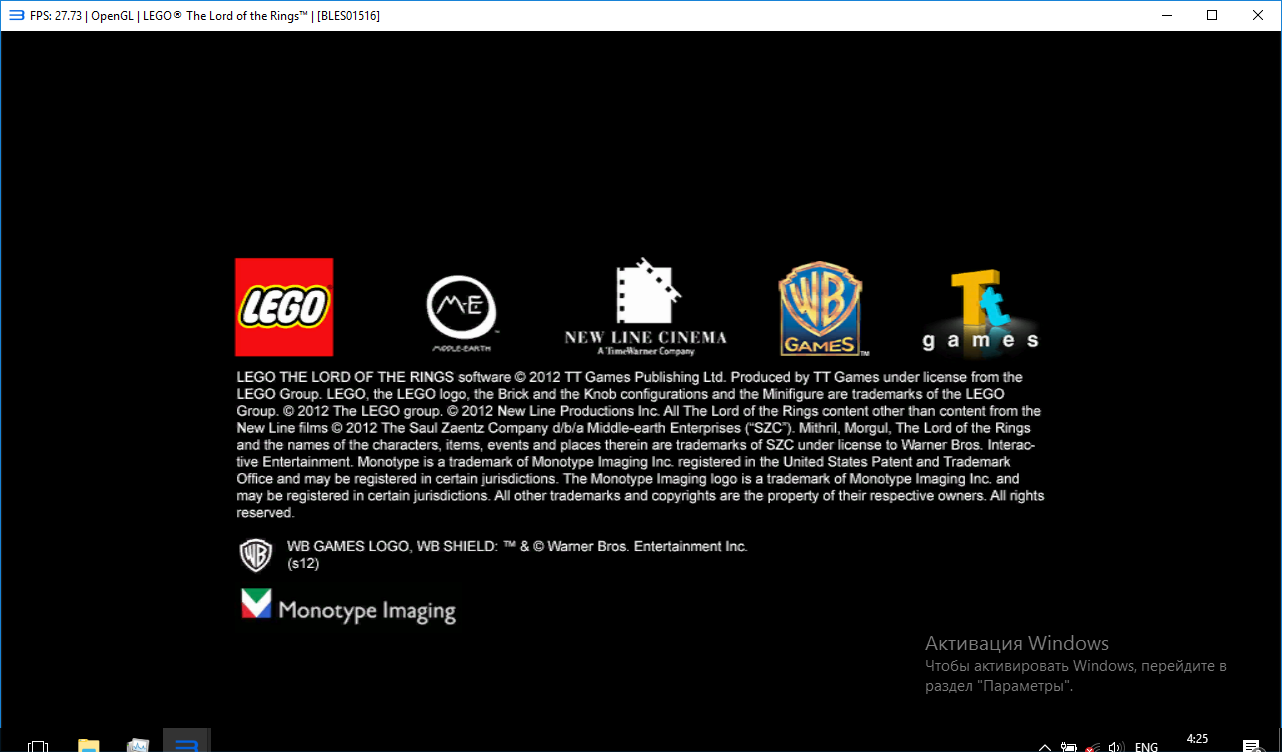The width and height of the screenshot is (1282, 752).
Task: Switch input language via ENG indicator
Action: coord(1146,746)
